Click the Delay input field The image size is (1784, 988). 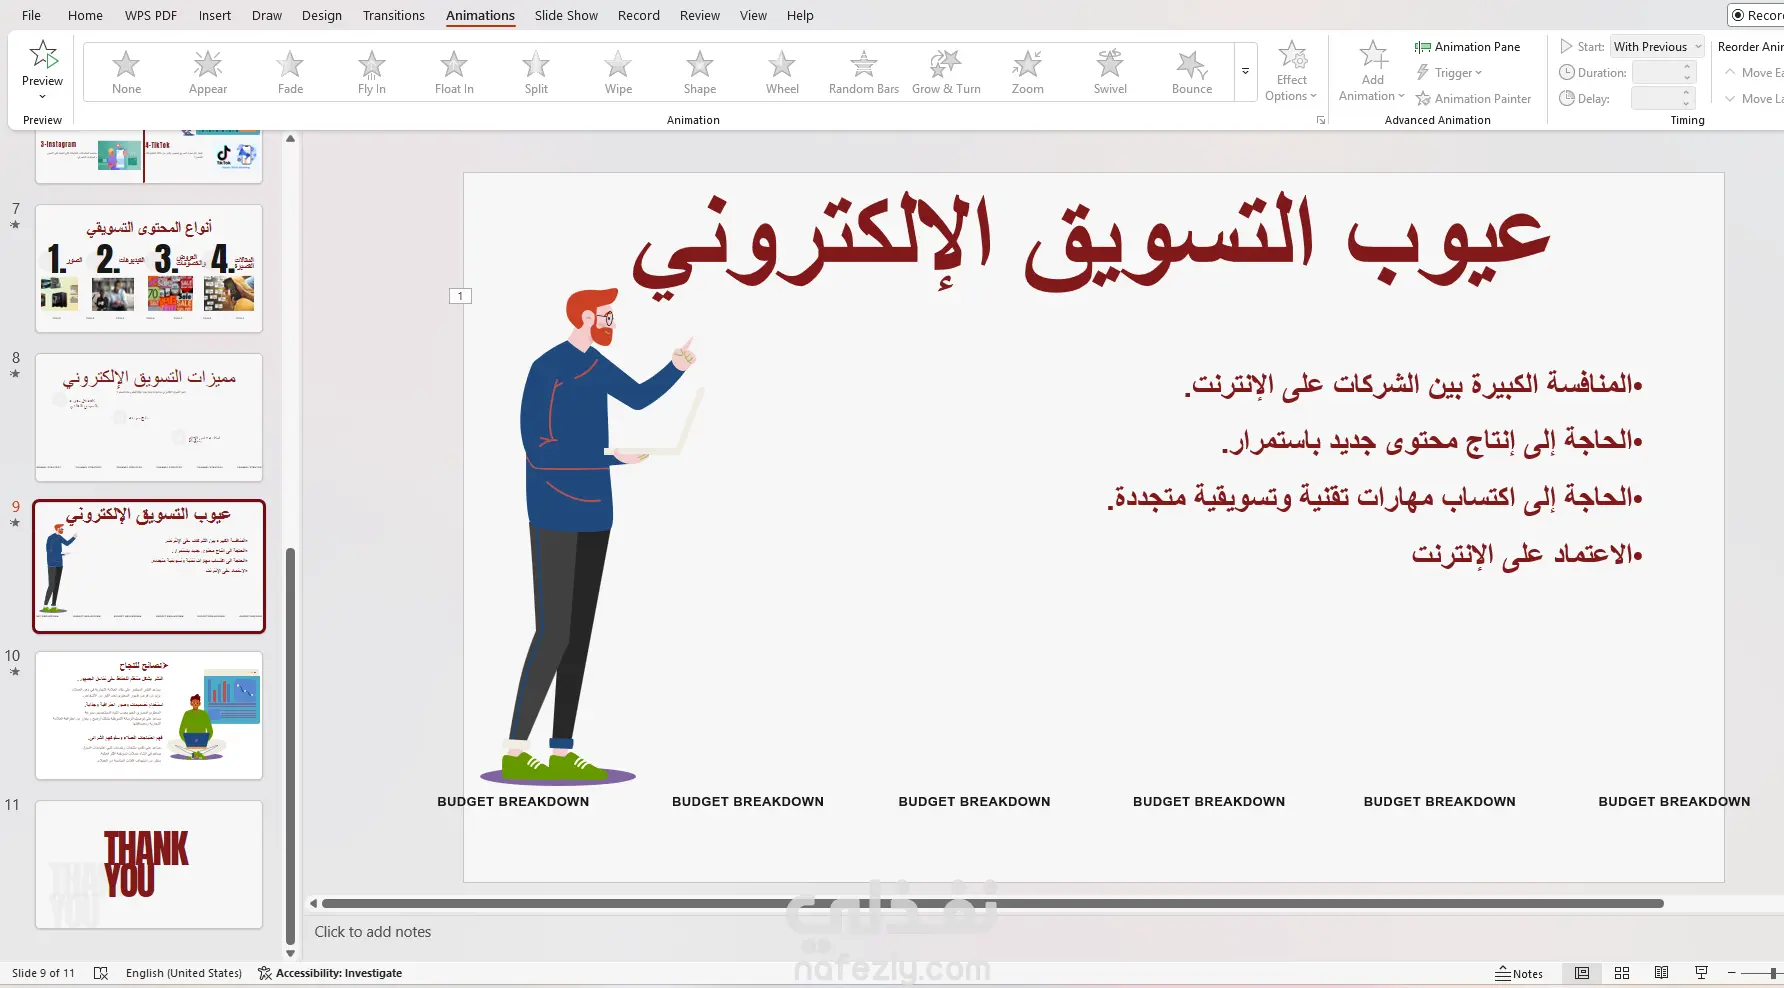[1656, 98]
